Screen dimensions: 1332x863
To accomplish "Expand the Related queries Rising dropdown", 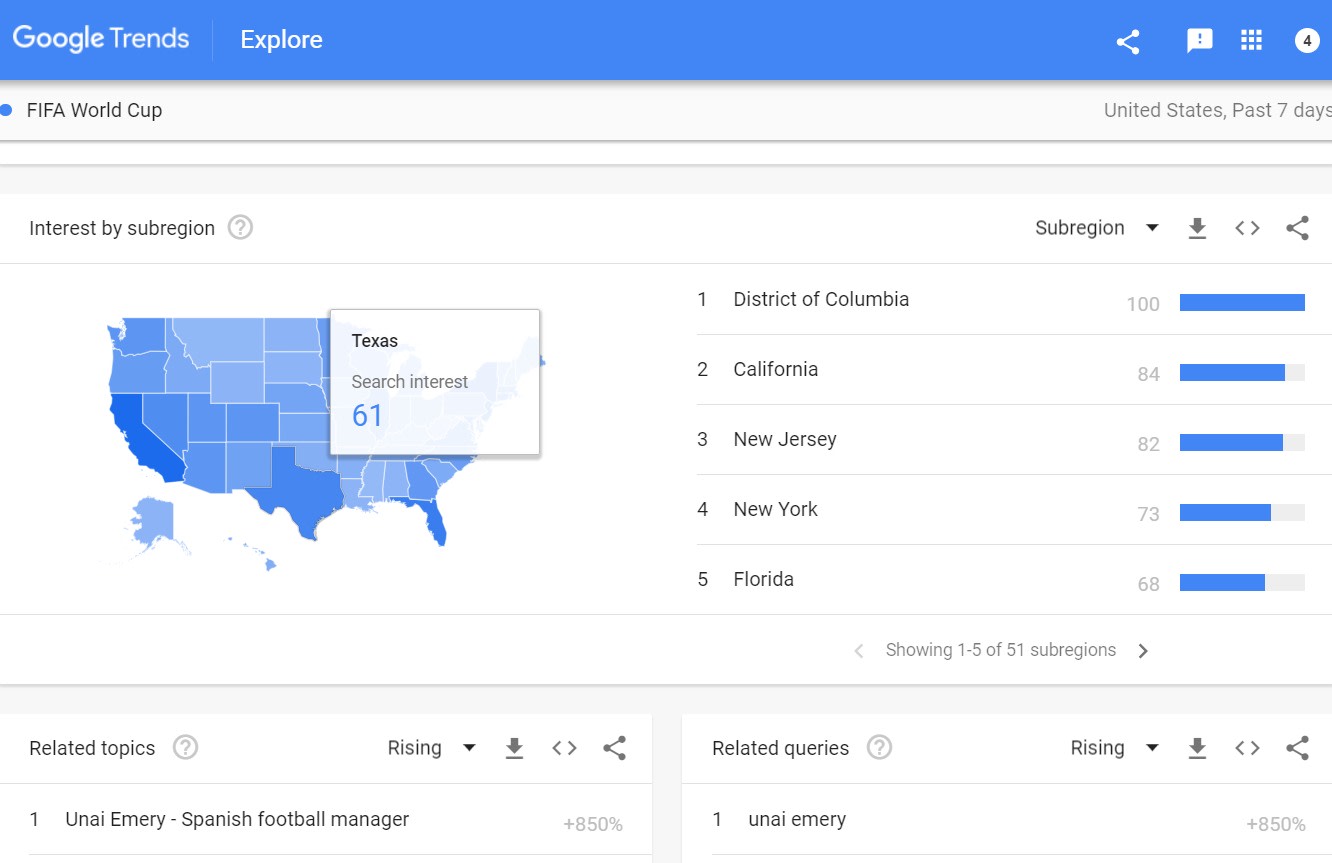I will point(1115,748).
